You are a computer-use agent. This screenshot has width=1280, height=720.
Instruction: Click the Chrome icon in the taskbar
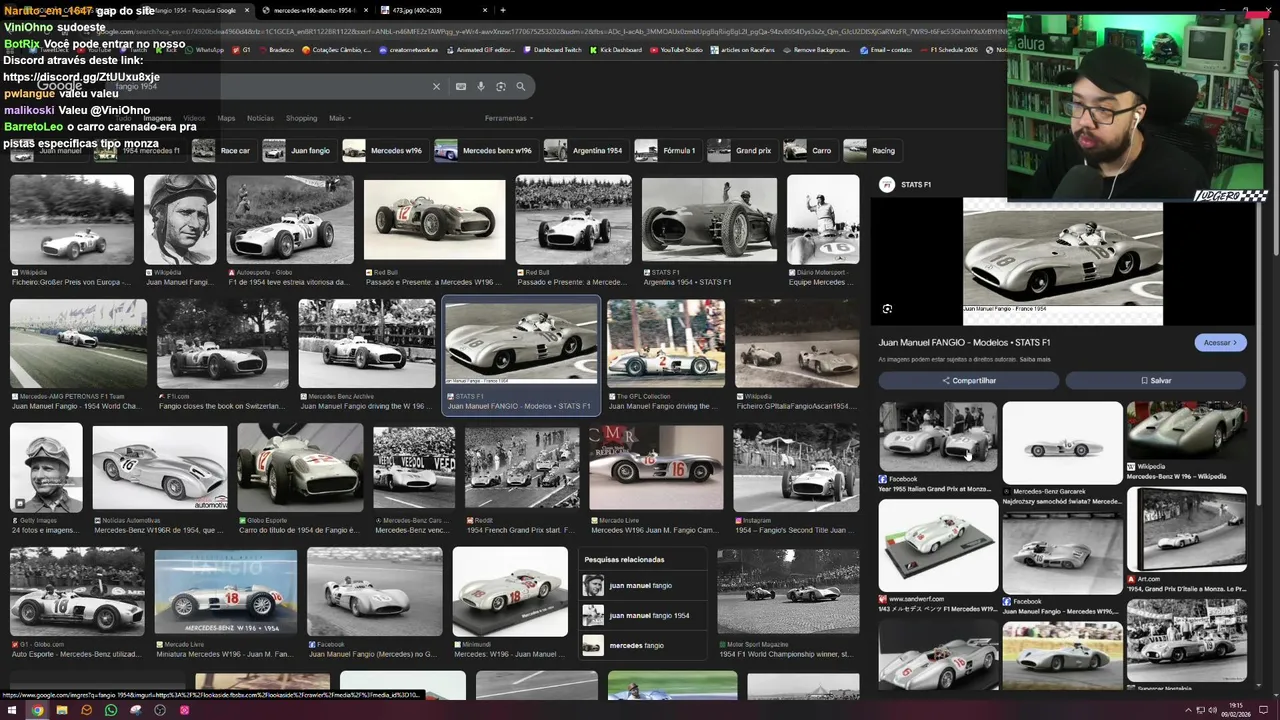coord(37,710)
